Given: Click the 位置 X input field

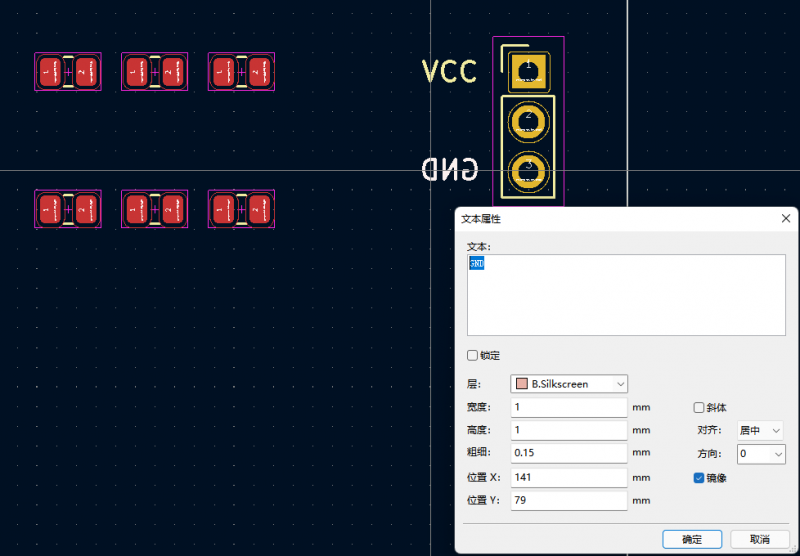Looking at the screenshot, I should tap(569, 477).
